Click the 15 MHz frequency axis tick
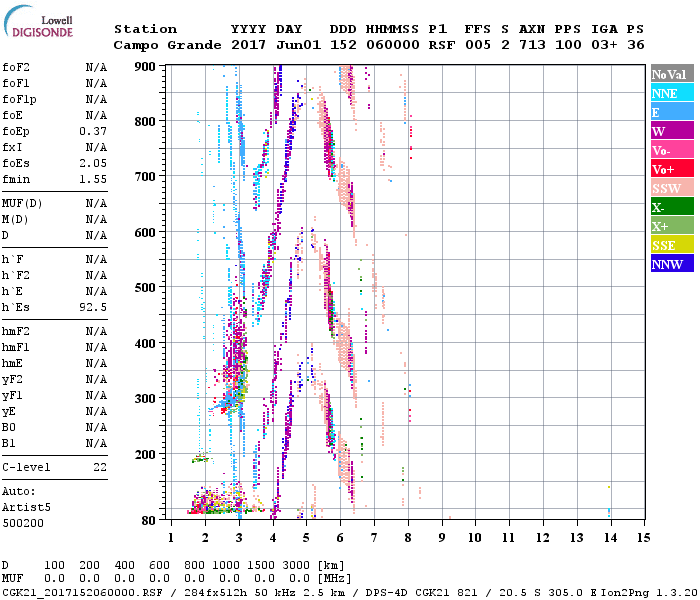 tap(643, 538)
